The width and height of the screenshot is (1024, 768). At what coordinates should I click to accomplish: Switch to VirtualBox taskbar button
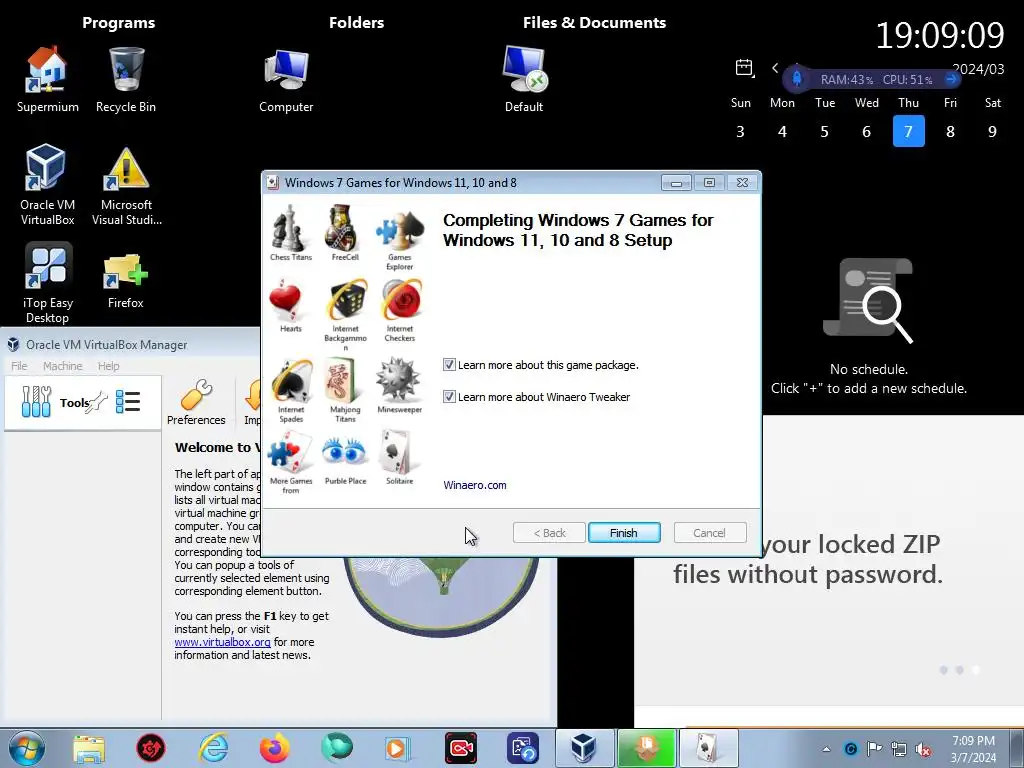coord(584,748)
